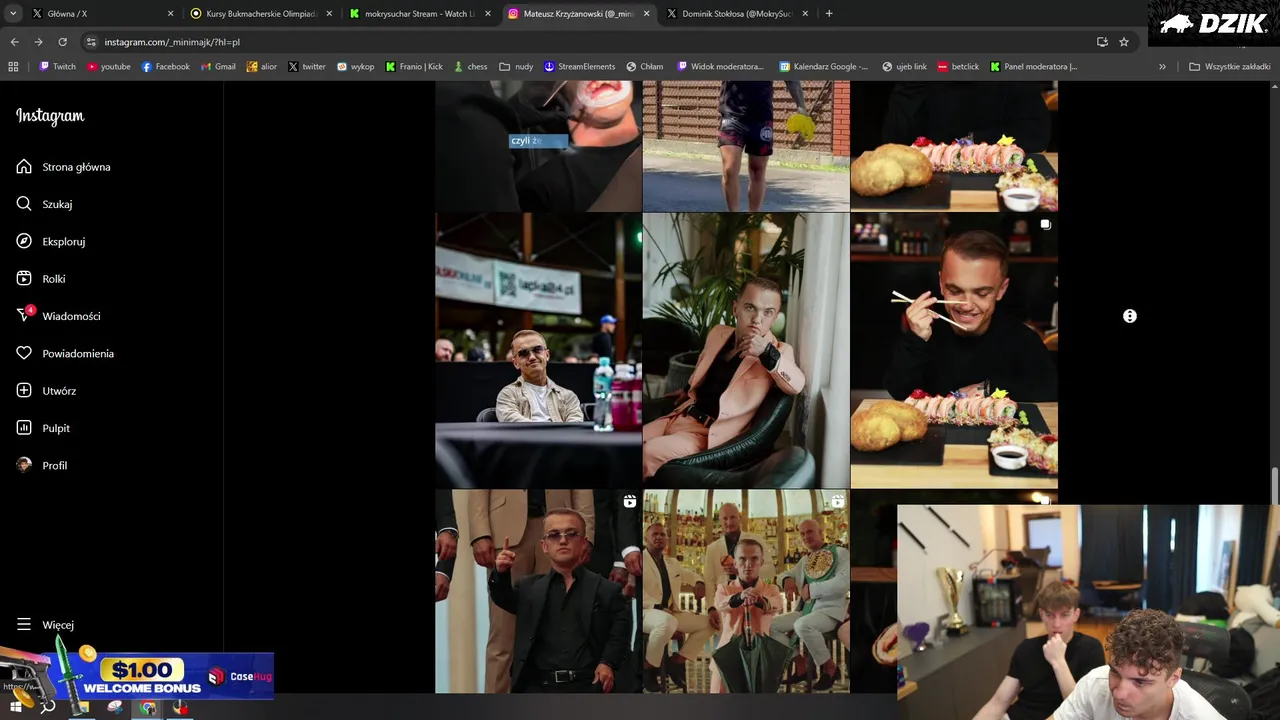Open Wiadomości with unread badge

point(58,316)
